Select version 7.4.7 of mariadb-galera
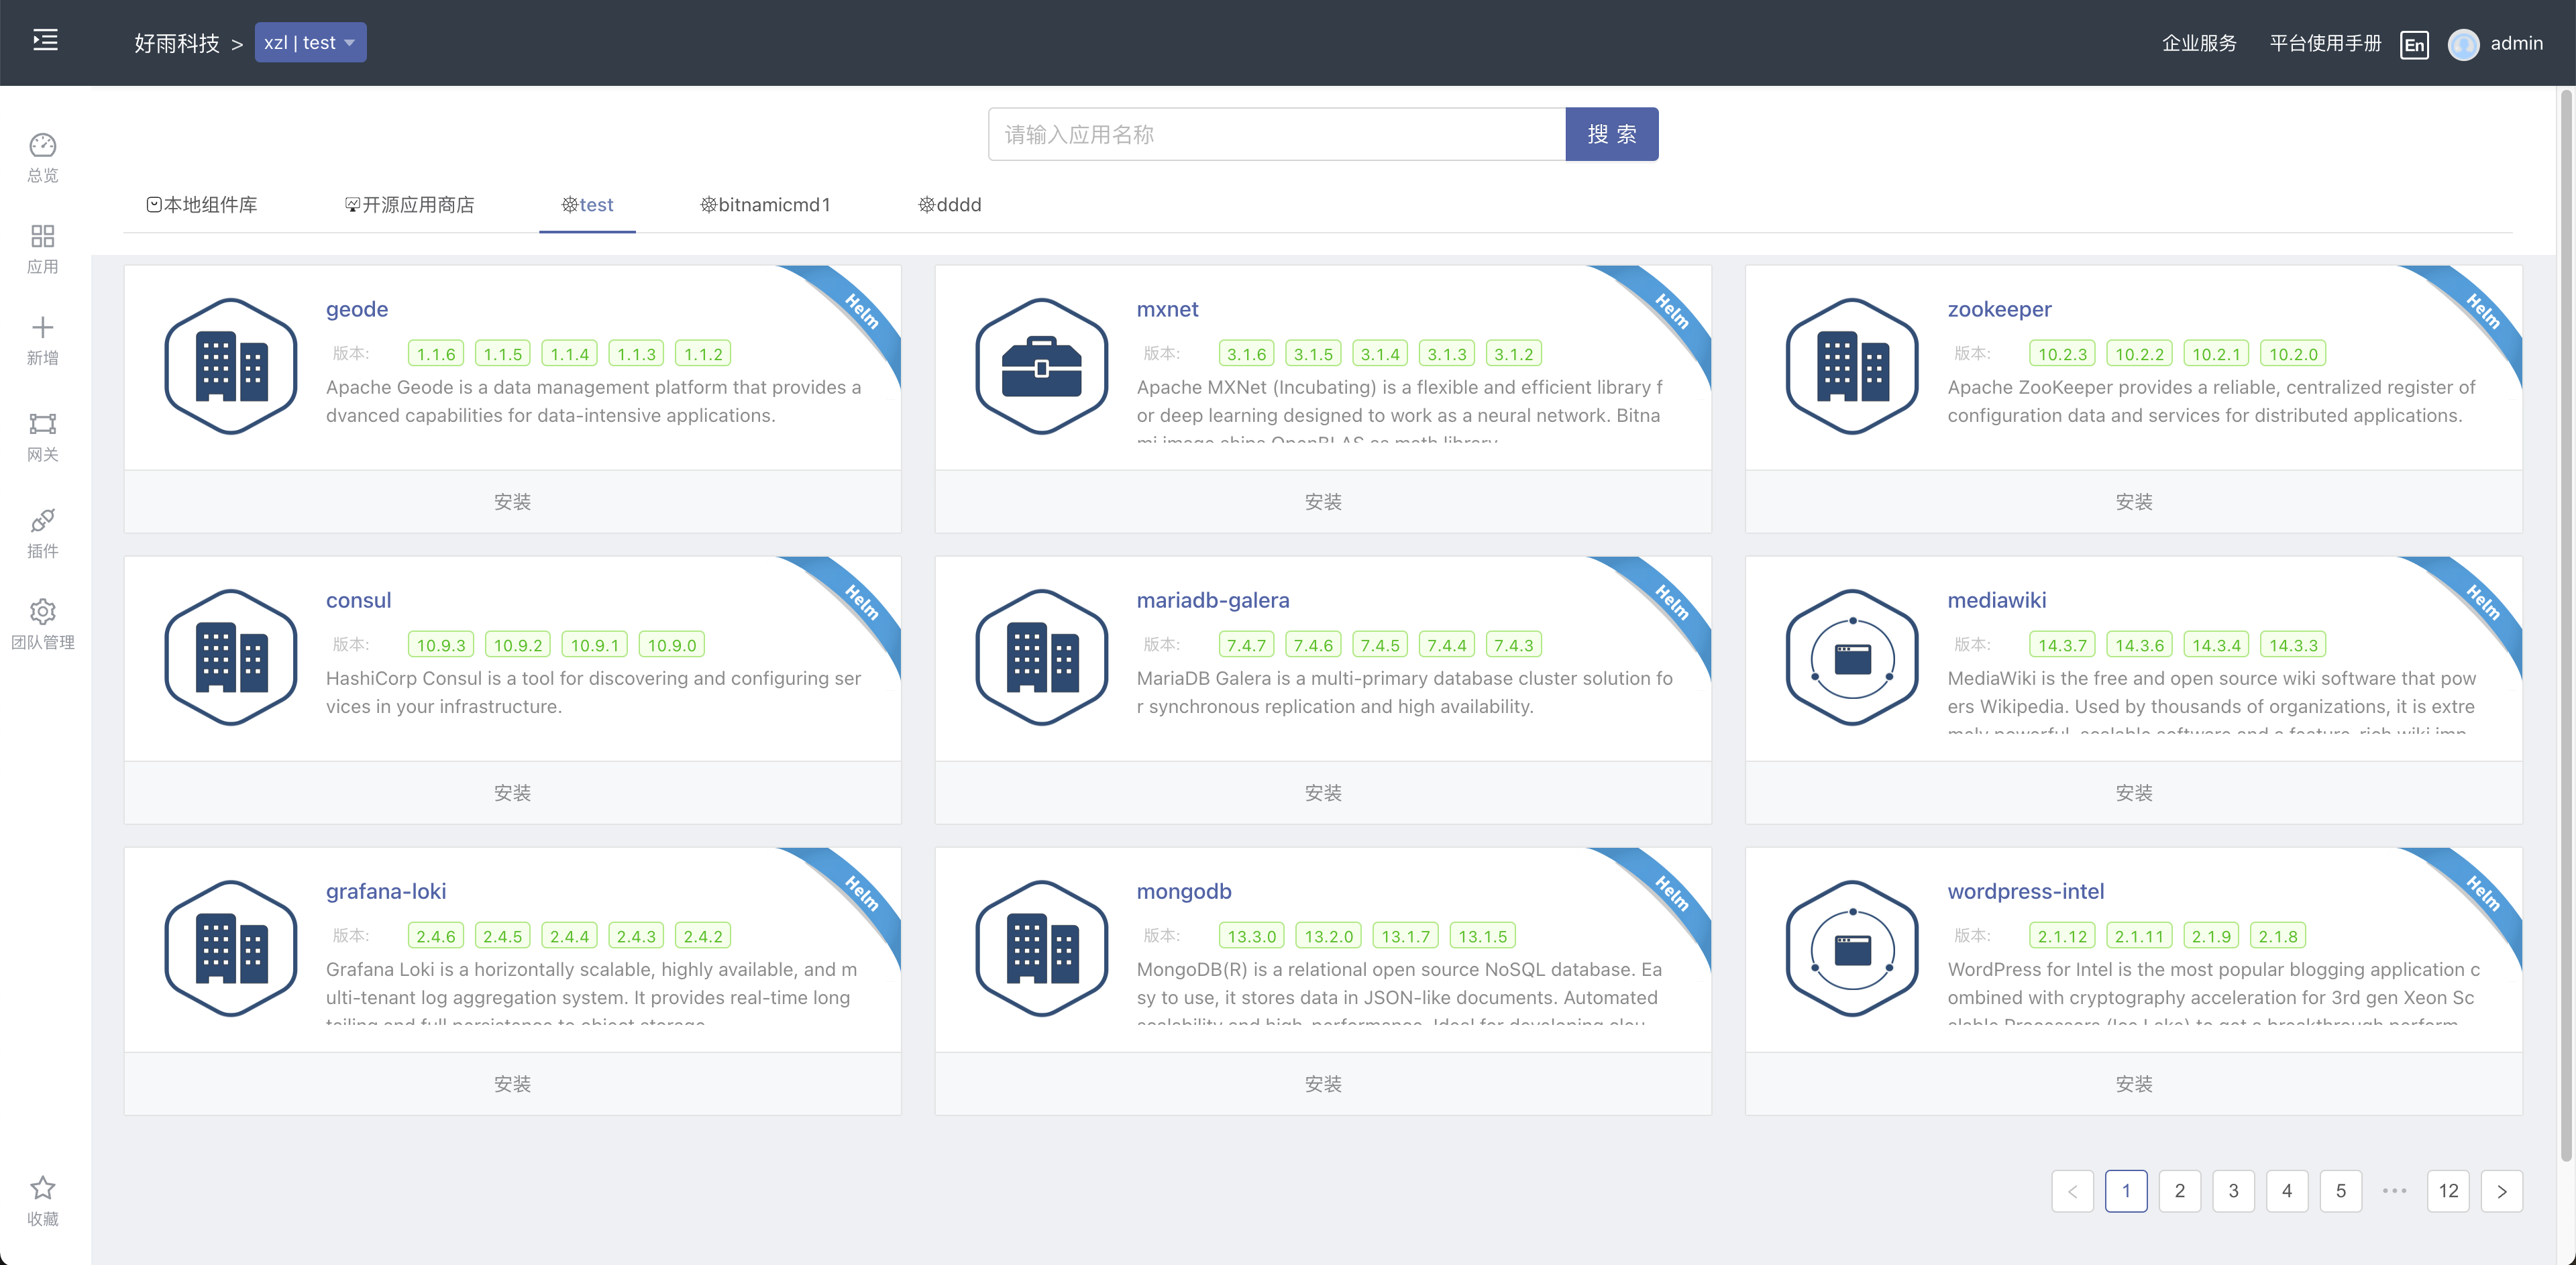Image resolution: width=2576 pixels, height=1265 pixels. (1246, 644)
